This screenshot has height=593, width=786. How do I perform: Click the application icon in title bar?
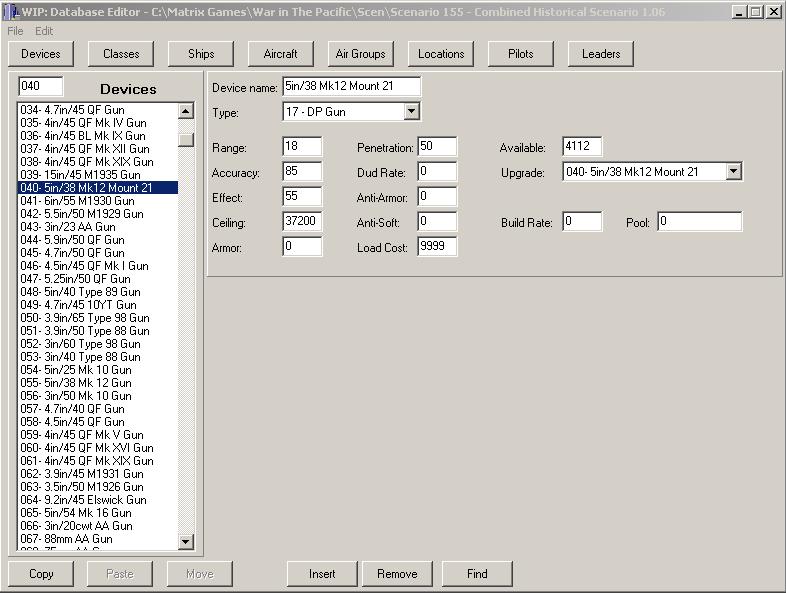(x=10, y=11)
